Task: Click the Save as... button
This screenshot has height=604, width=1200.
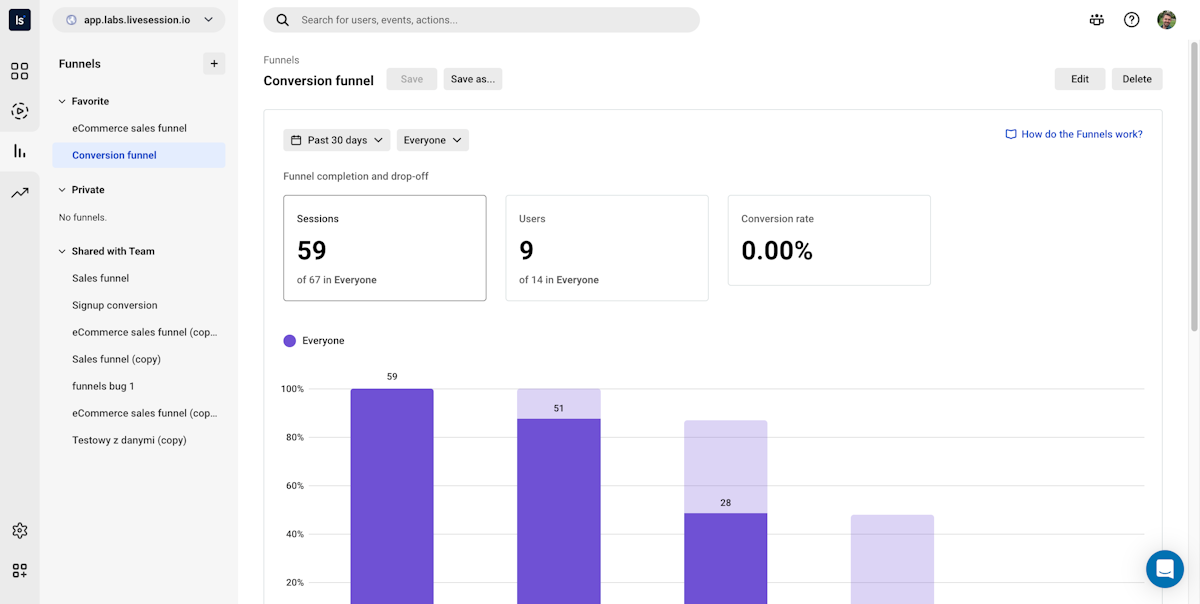Action: coord(472,79)
